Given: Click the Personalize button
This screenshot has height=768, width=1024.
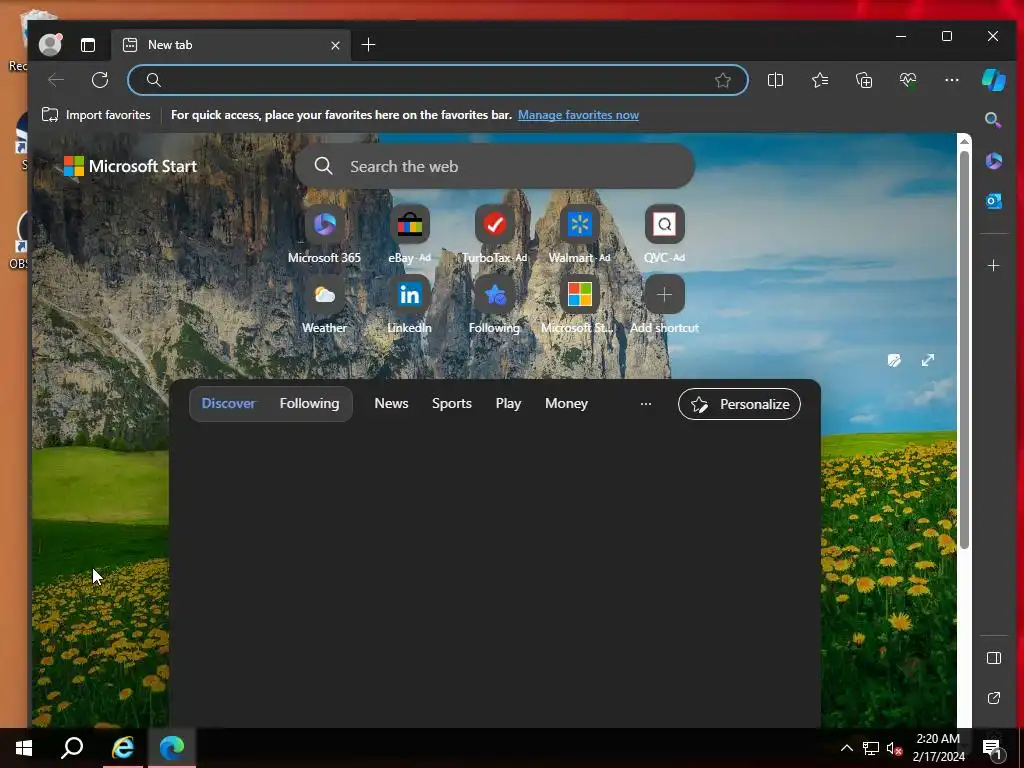Looking at the screenshot, I should click(739, 404).
